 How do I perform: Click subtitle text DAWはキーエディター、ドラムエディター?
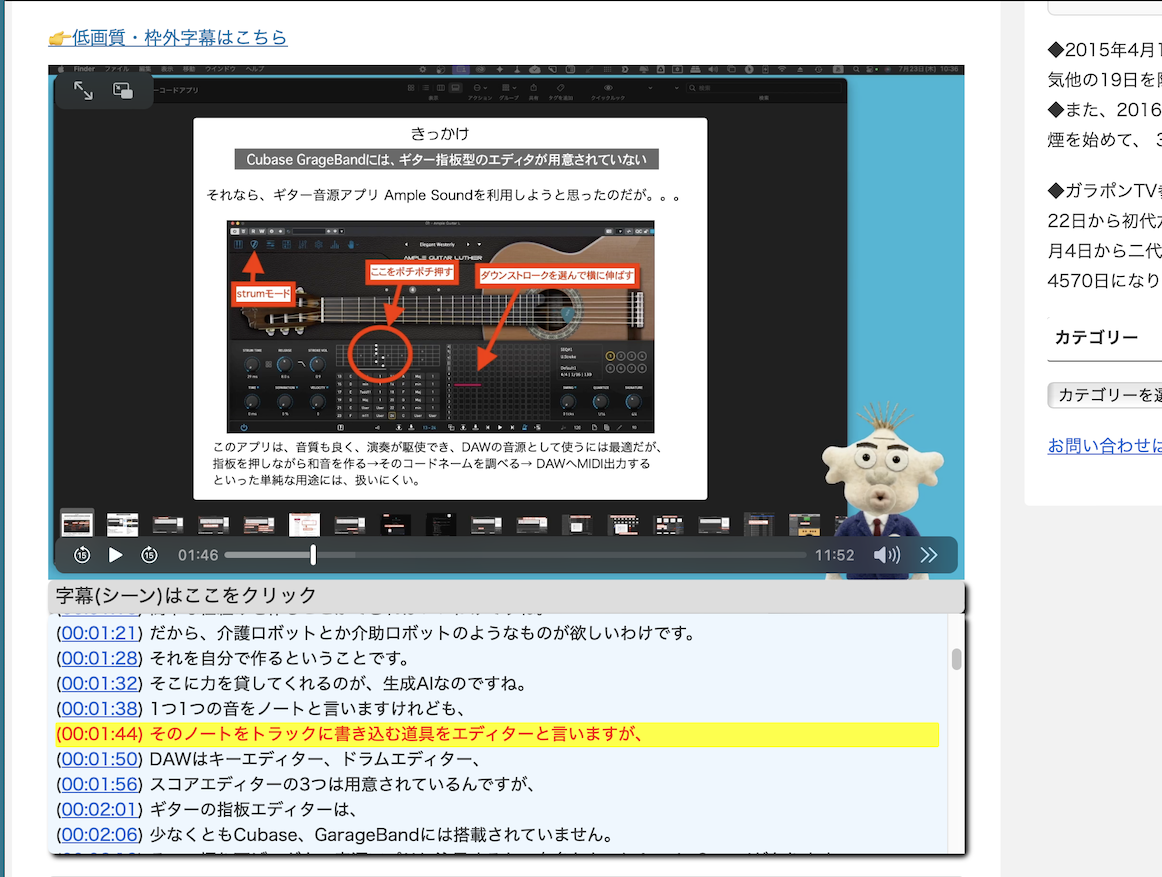[x=315, y=759]
